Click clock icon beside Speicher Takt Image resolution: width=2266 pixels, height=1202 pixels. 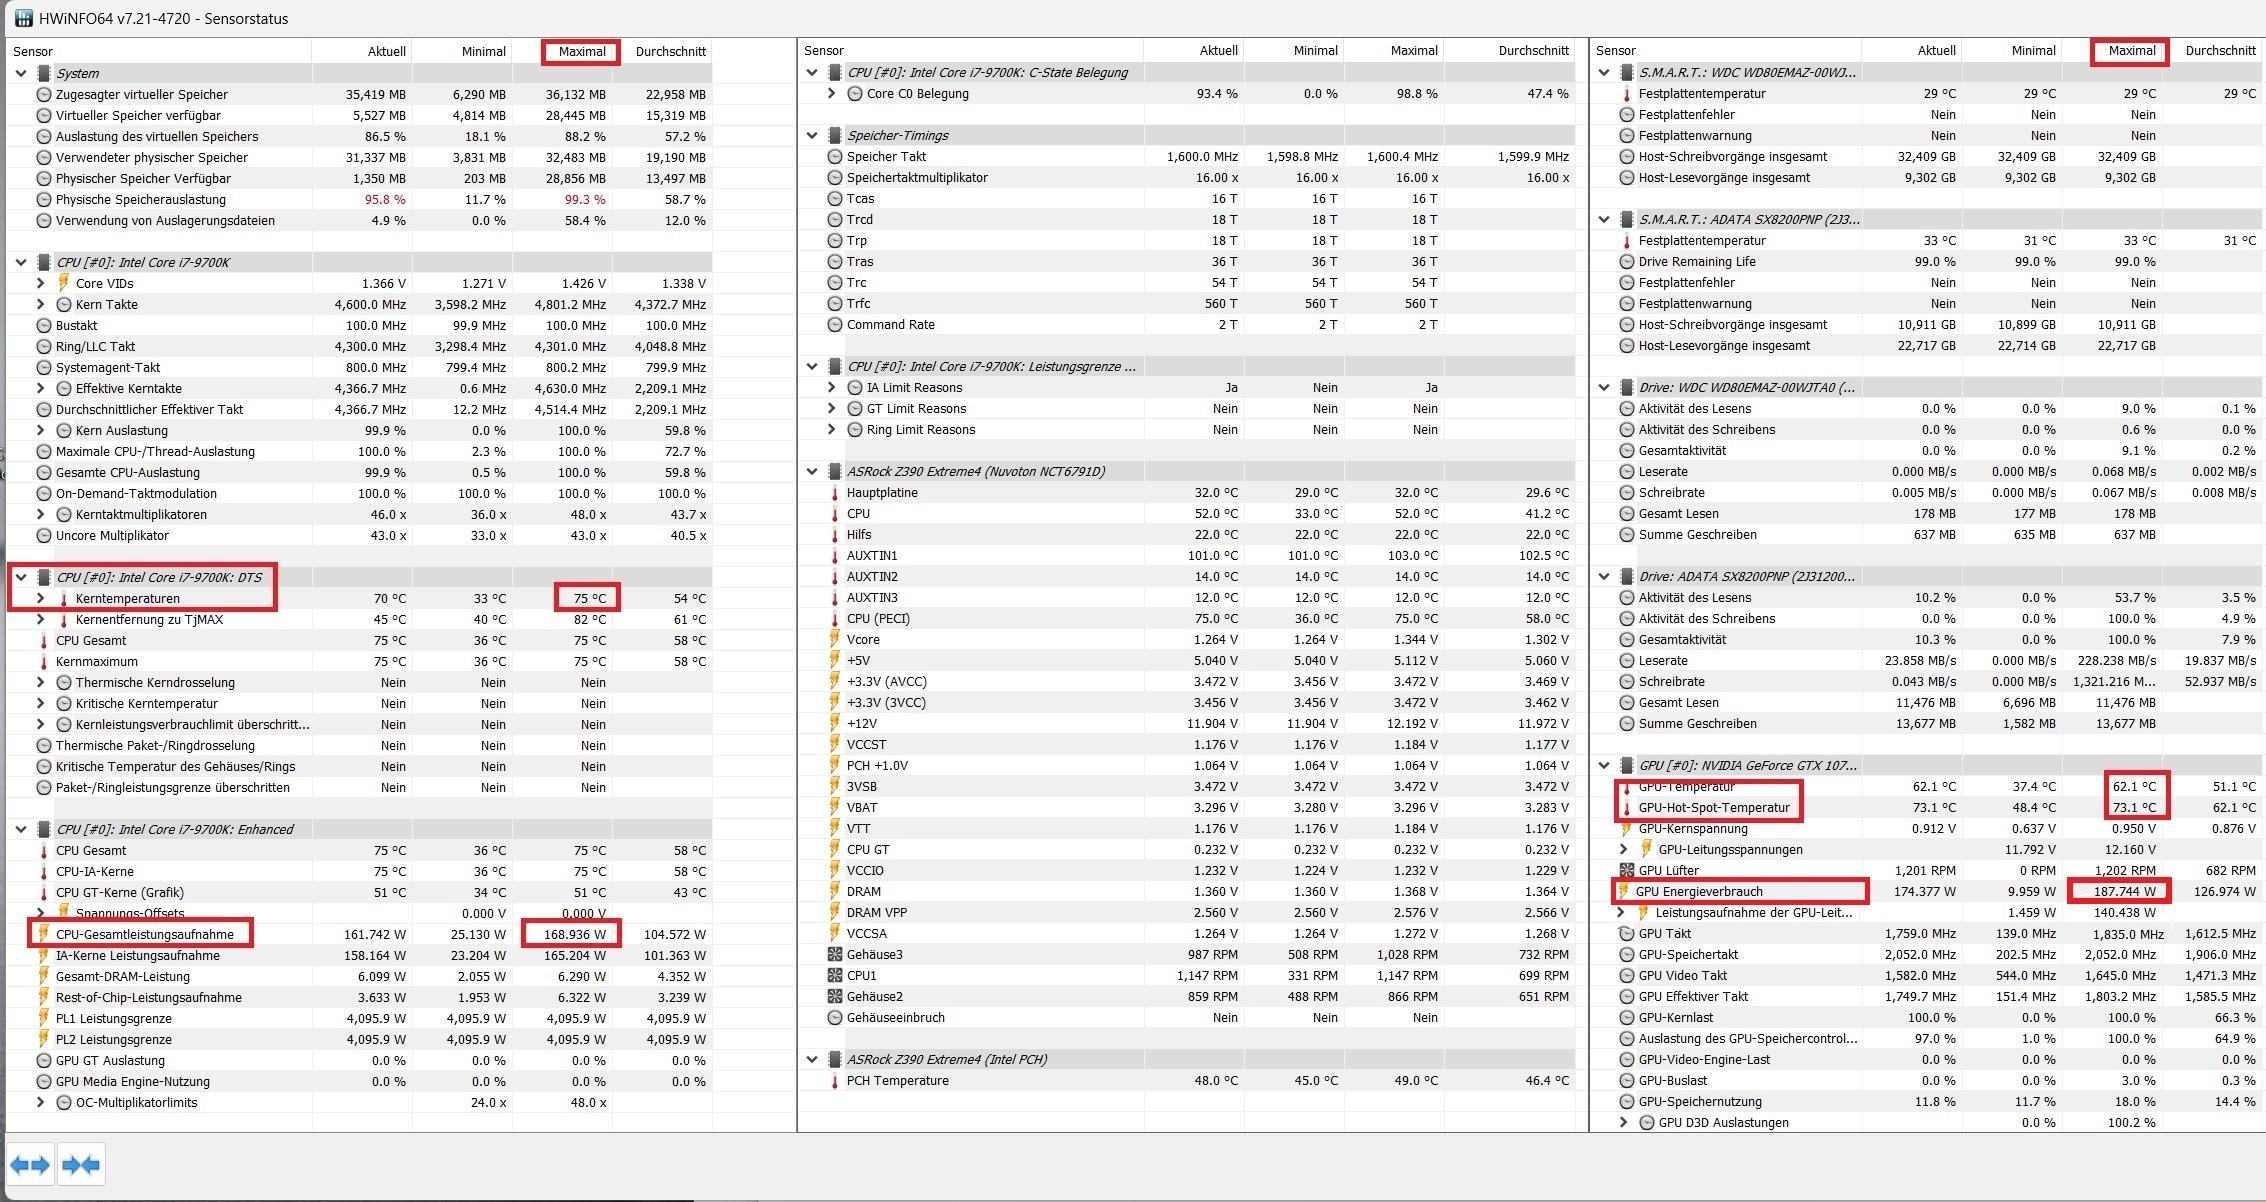point(835,157)
